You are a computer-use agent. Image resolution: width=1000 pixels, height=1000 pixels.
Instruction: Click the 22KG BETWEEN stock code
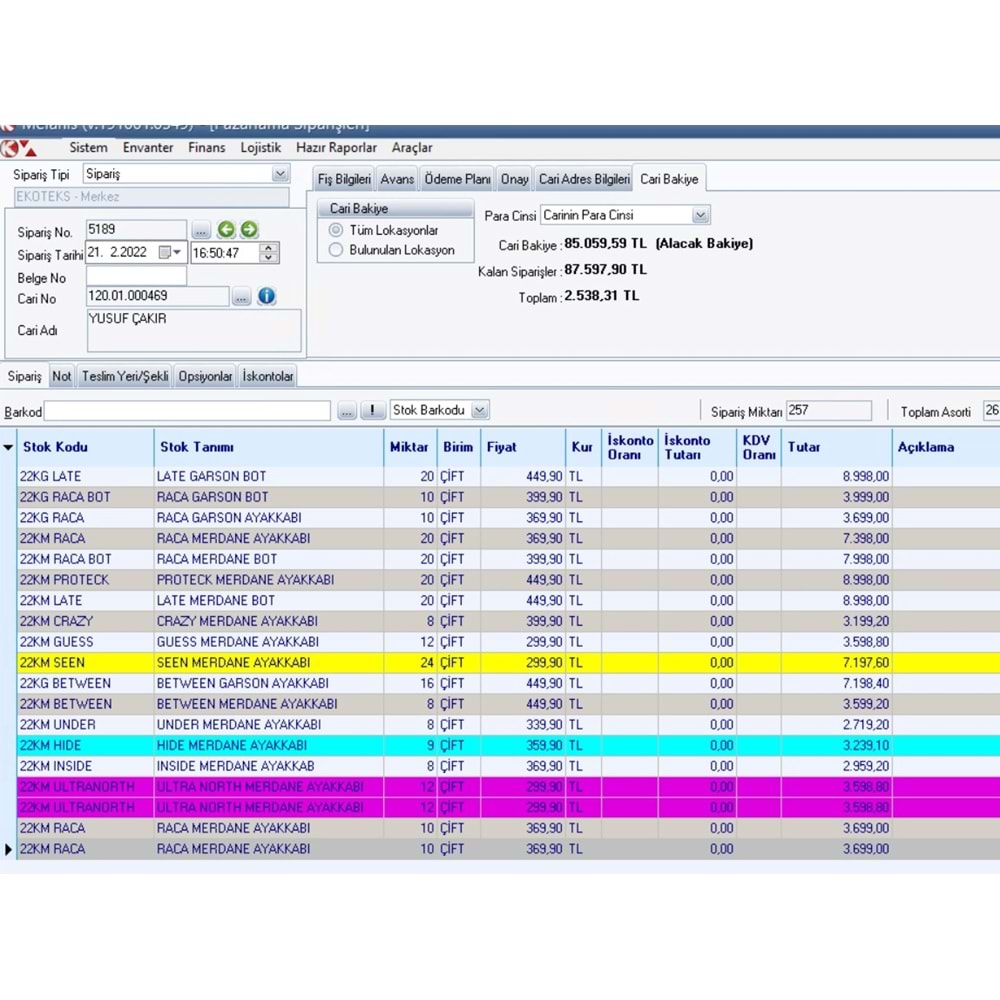pos(85,684)
